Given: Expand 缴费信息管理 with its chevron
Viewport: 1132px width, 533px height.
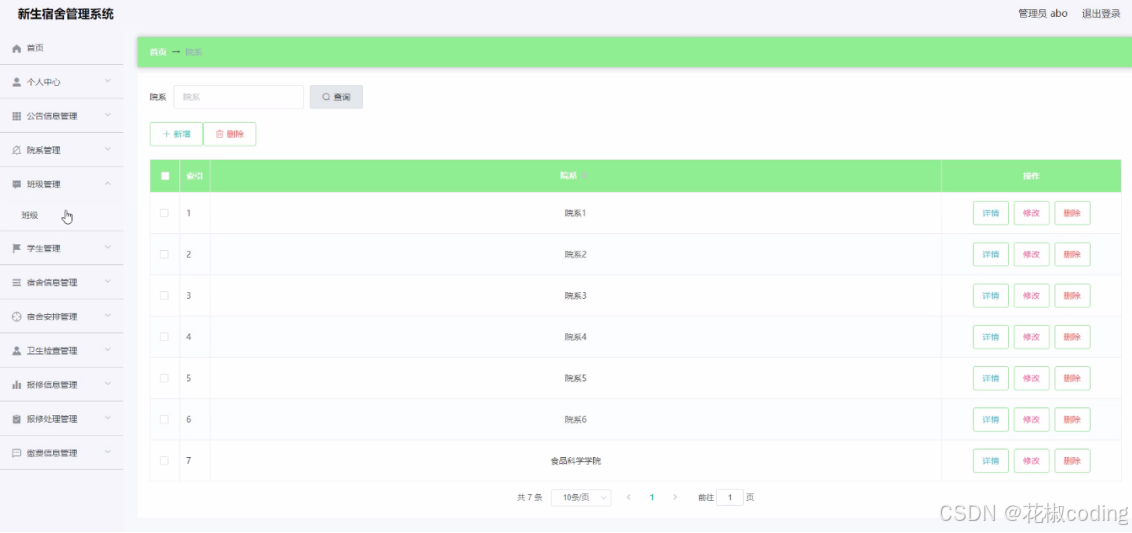Looking at the screenshot, I should coord(108,452).
